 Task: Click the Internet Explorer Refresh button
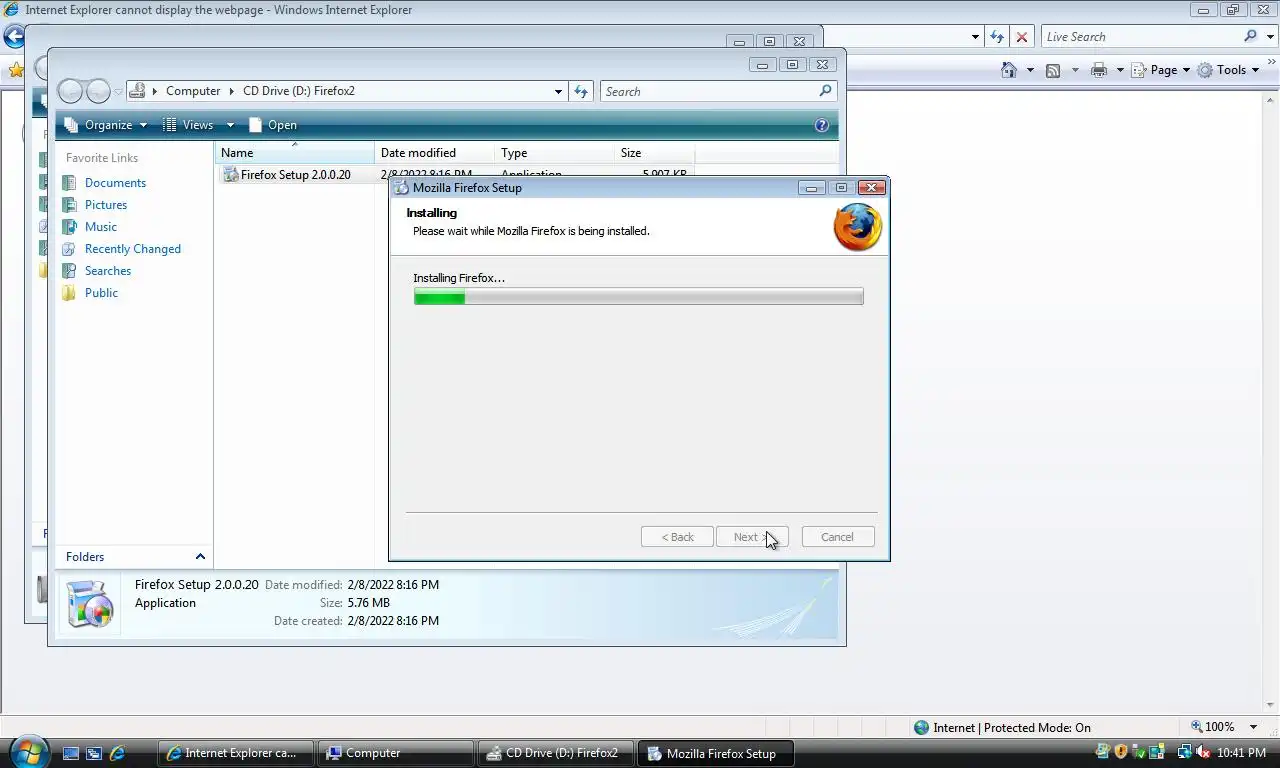[x=996, y=37]
